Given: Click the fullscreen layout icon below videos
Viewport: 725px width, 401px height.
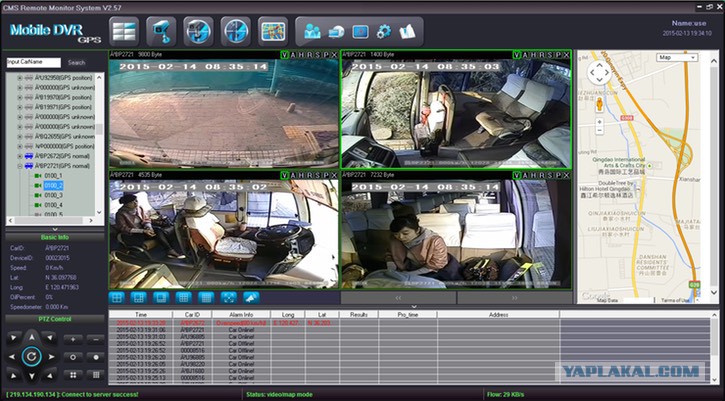Looking at the screenshot, I should 227,297.
